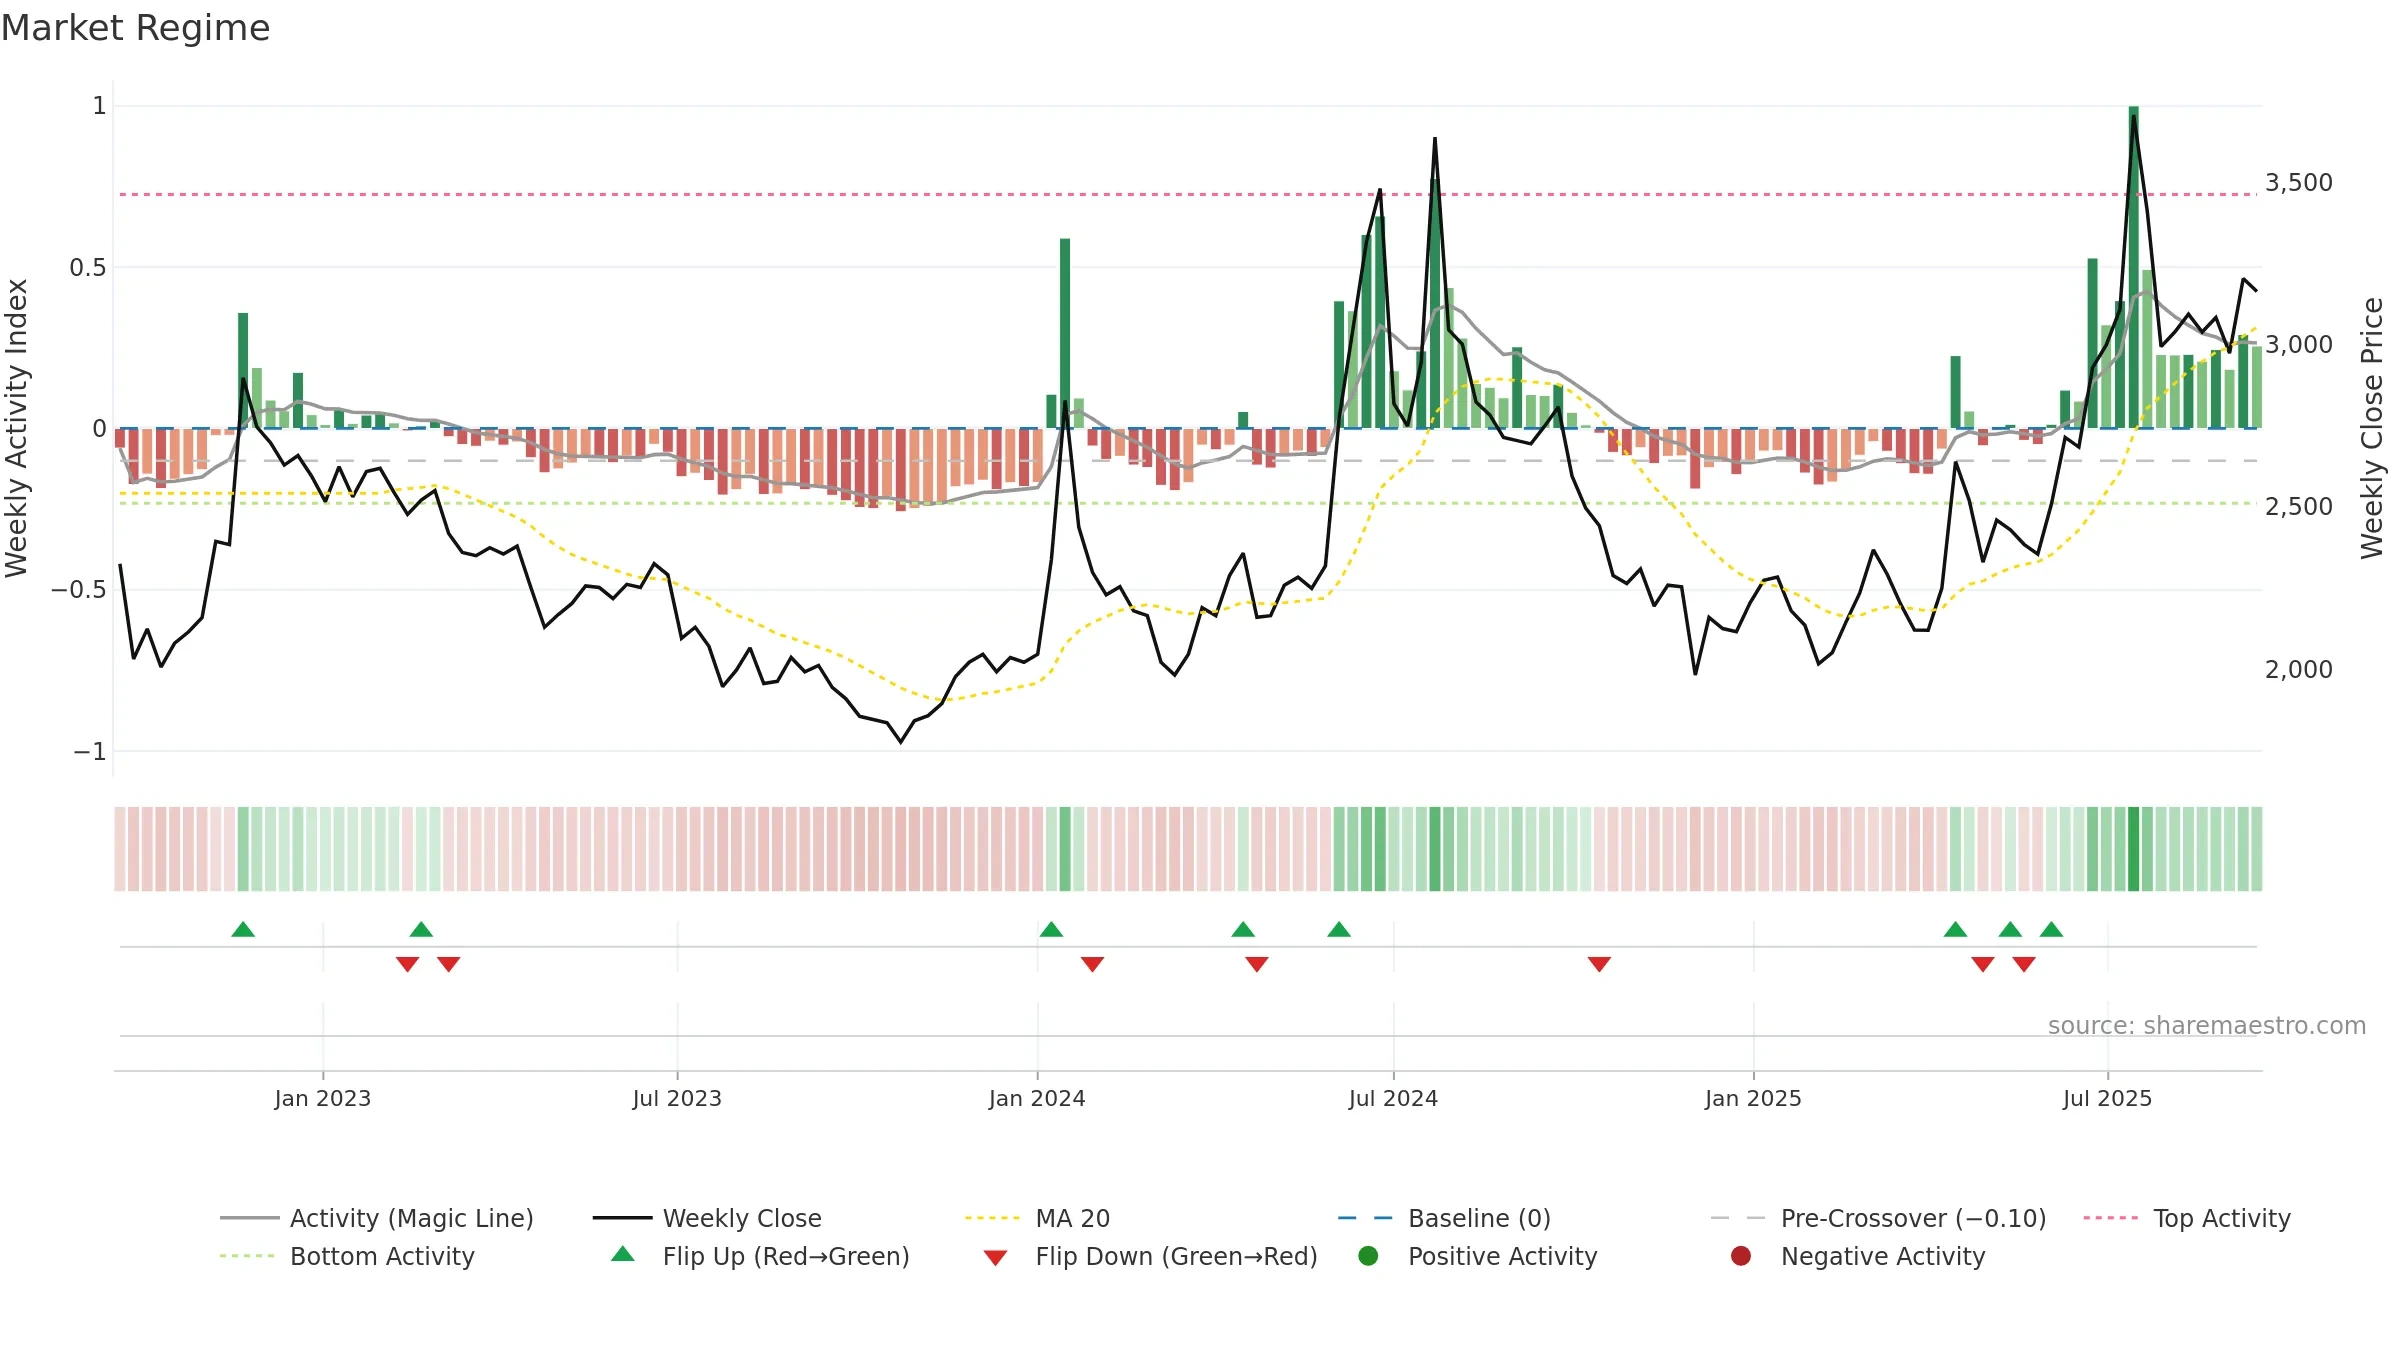Click the 2,500 price axis label
Image resolution: width=2400 pixels, height=1350 pixels.
pos(2299,507)
